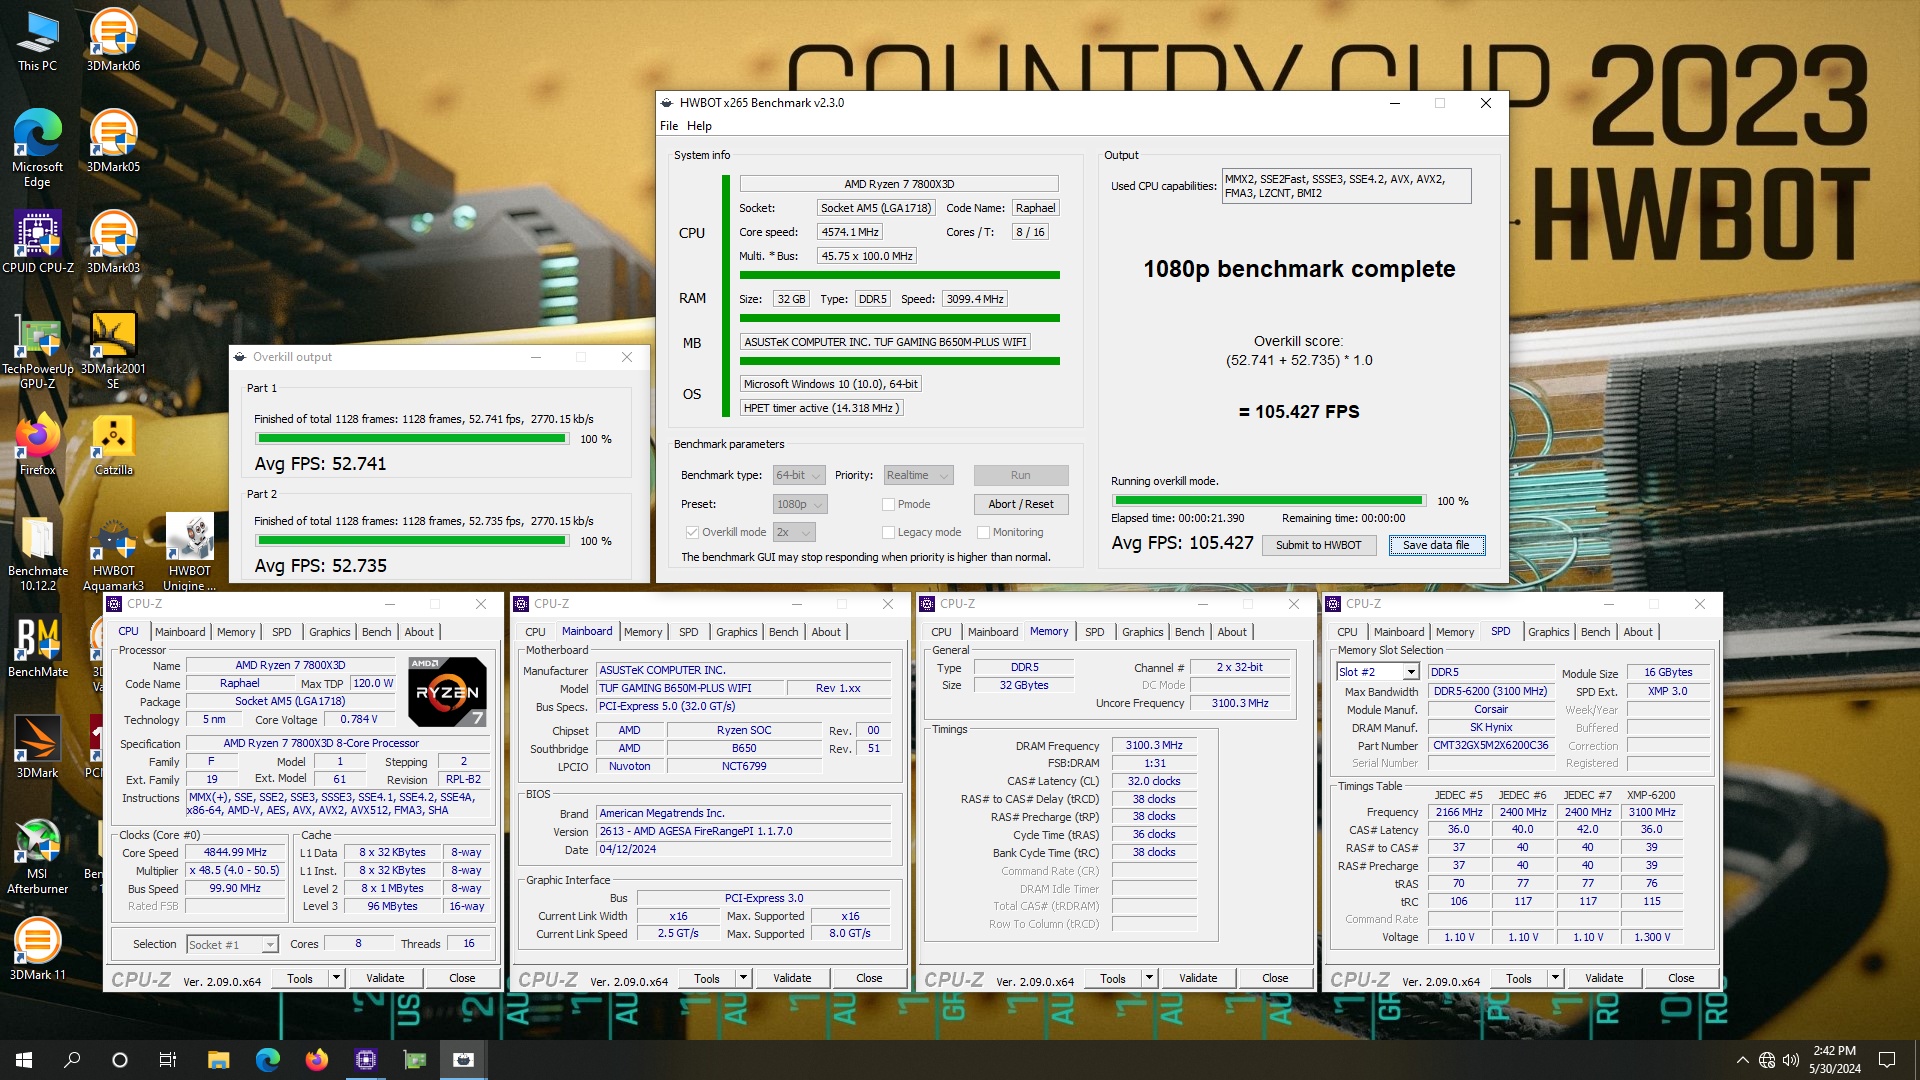Viewport: 1920px width, 1080px height.
Task: Open Firefox from the taskbar
Action: pyautogui.click(x=316, y=1060)
